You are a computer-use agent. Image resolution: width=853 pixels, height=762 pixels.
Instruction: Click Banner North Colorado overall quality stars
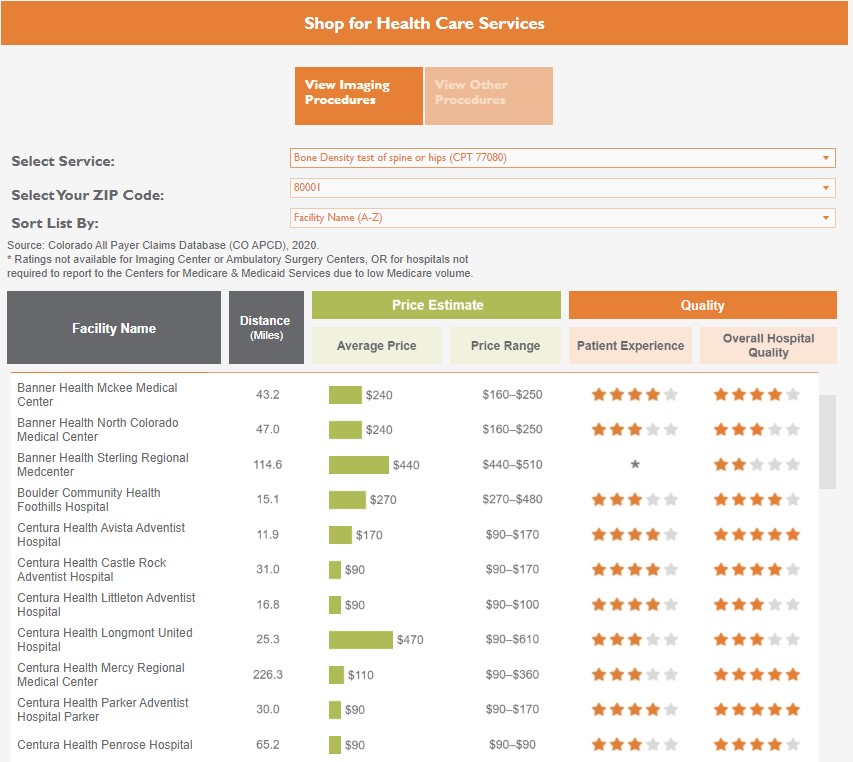[757, 430]
